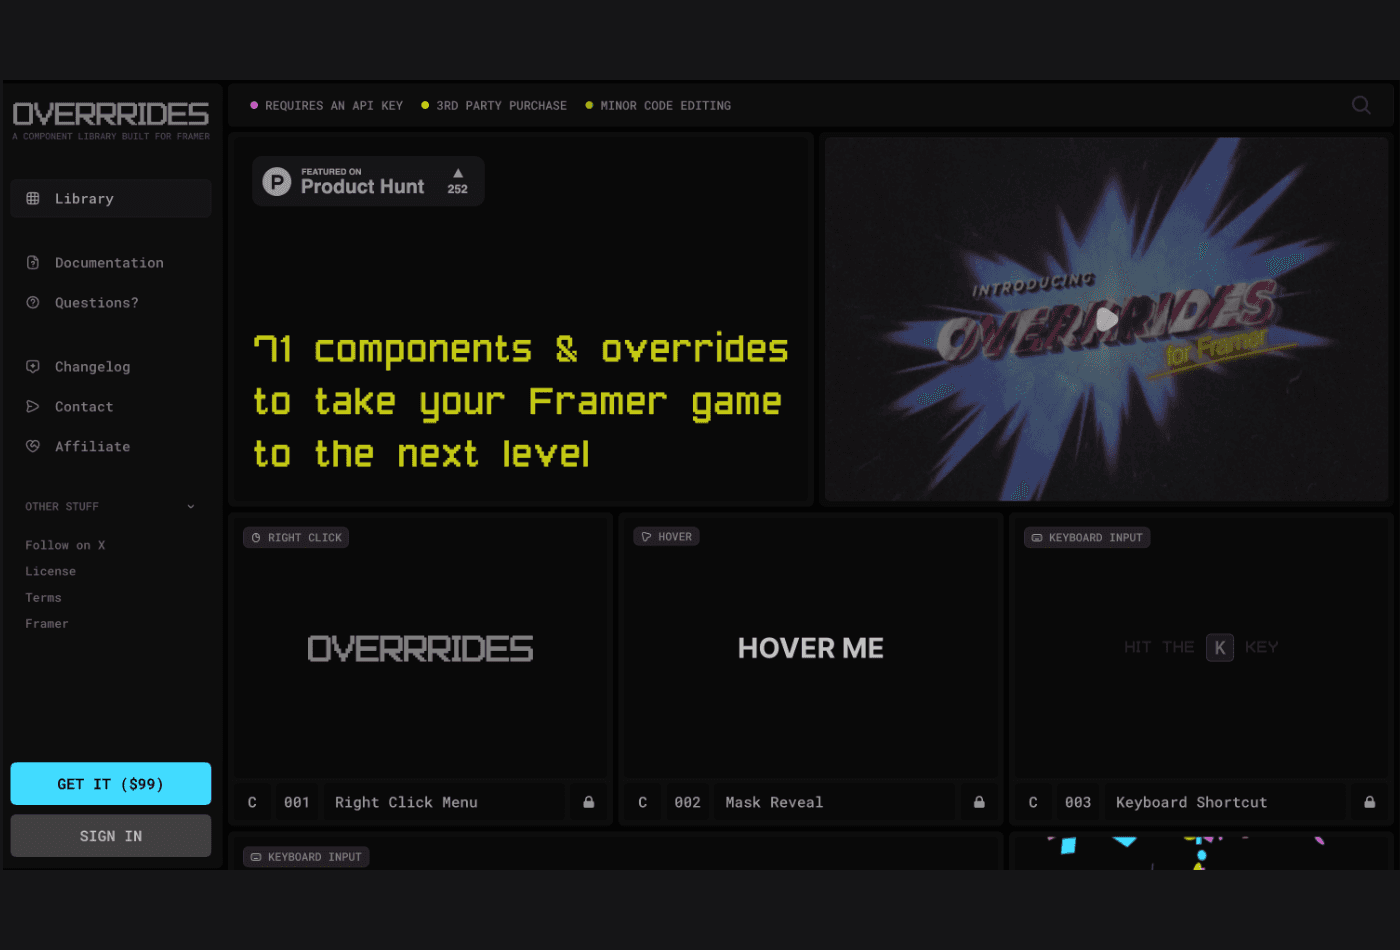
Task: Click Minor Code Editing legend
Action: point(658,105)
